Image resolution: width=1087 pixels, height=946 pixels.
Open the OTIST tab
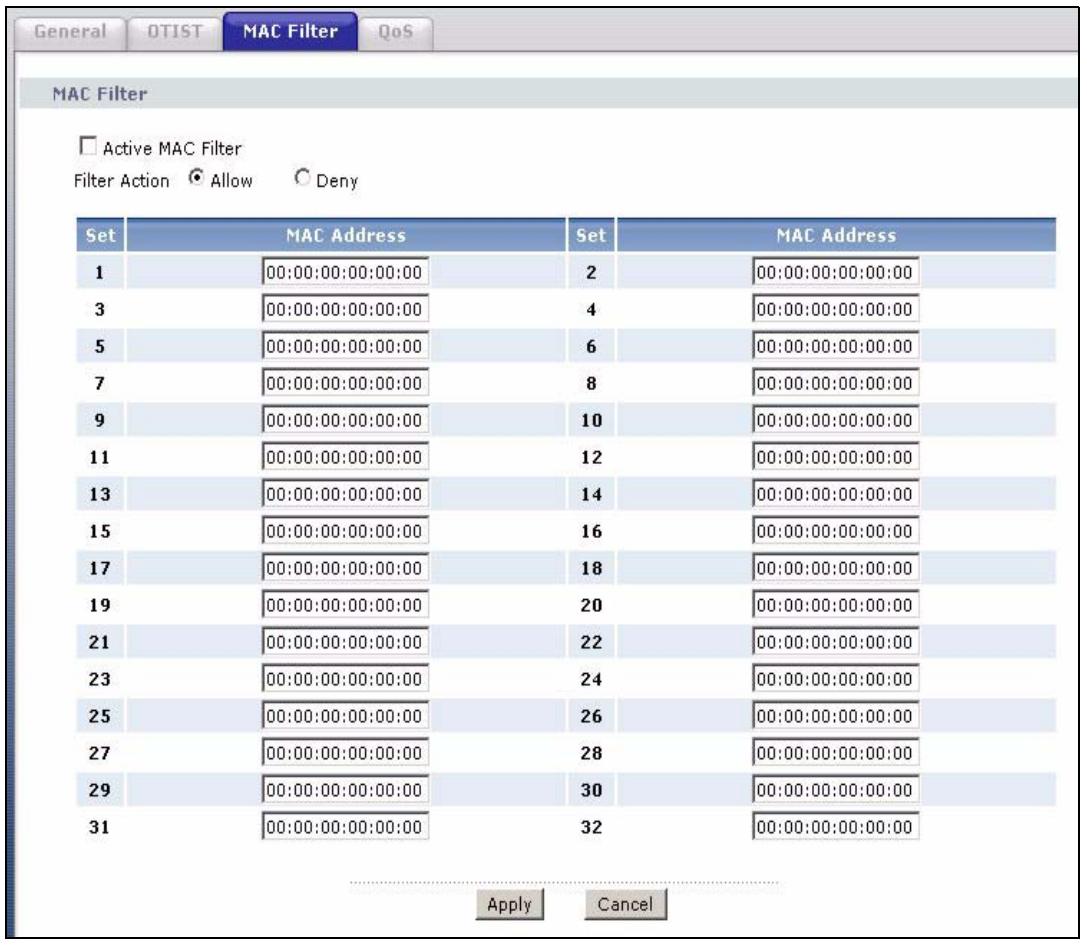tap(174, 33)
